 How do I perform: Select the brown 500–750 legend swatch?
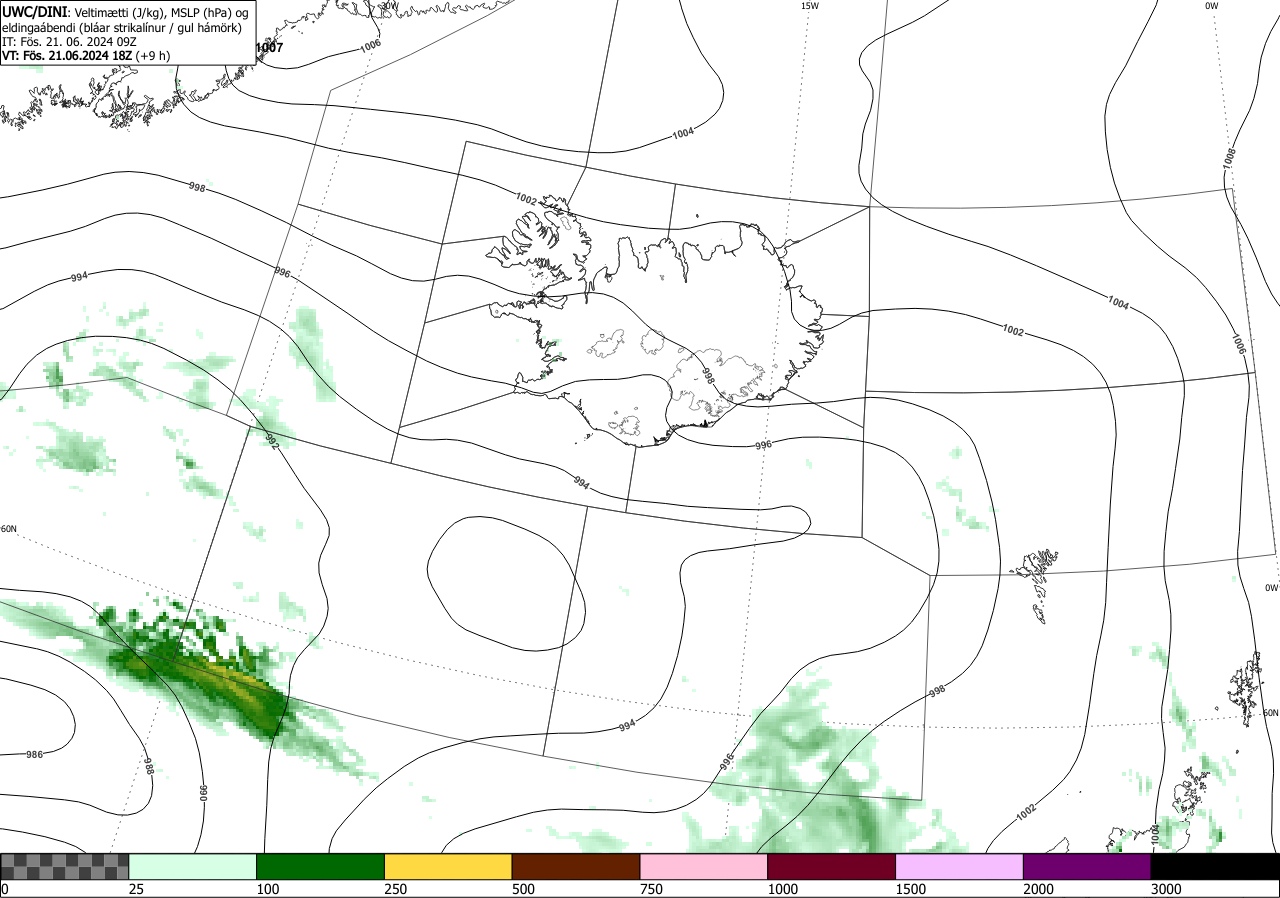[x=575, y=866]
